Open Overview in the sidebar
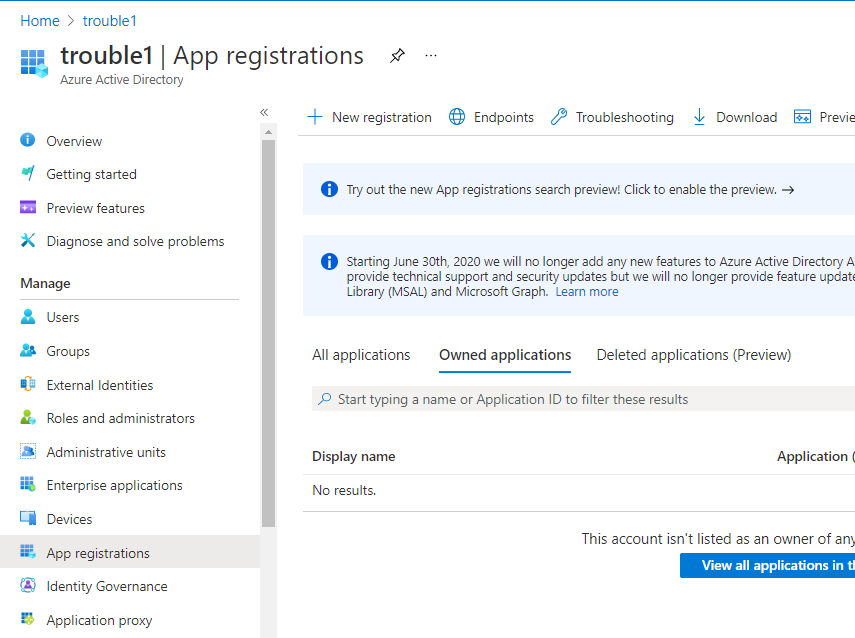Viewport: 855px width, 638px height. pos(74,141)
